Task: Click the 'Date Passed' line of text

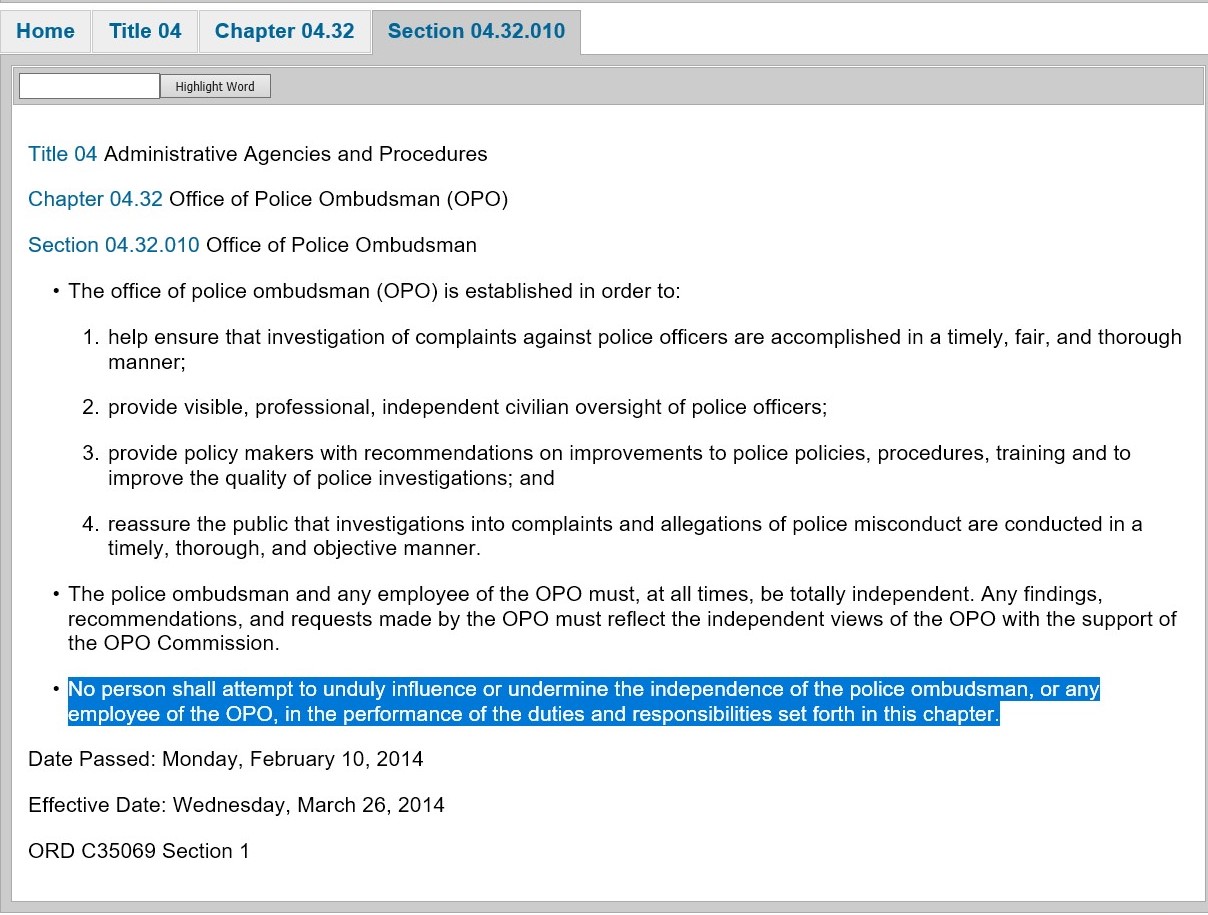Action: [226, 759]
